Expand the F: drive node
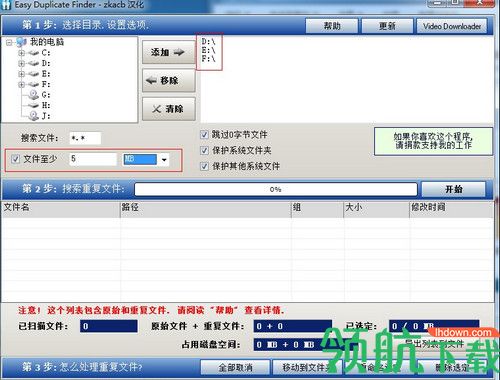The image size is (500, 380). click(22, 85)
